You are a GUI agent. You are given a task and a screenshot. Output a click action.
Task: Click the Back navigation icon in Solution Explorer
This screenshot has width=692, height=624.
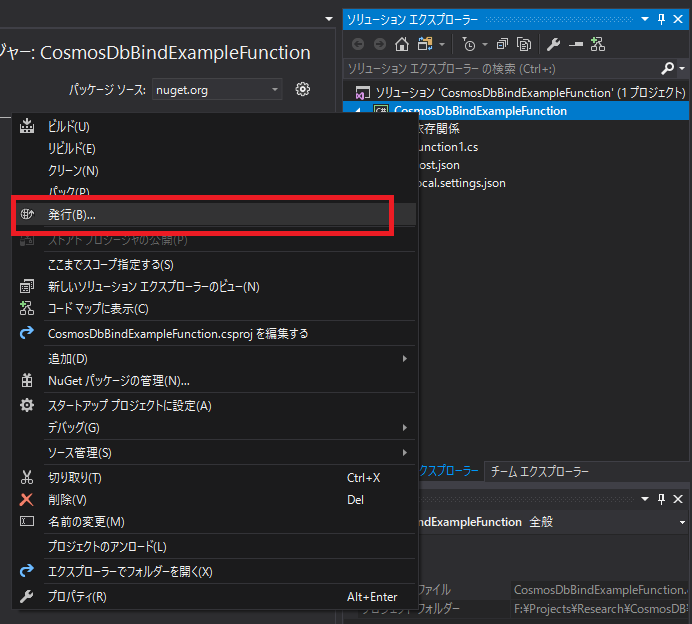coord(358,44)
